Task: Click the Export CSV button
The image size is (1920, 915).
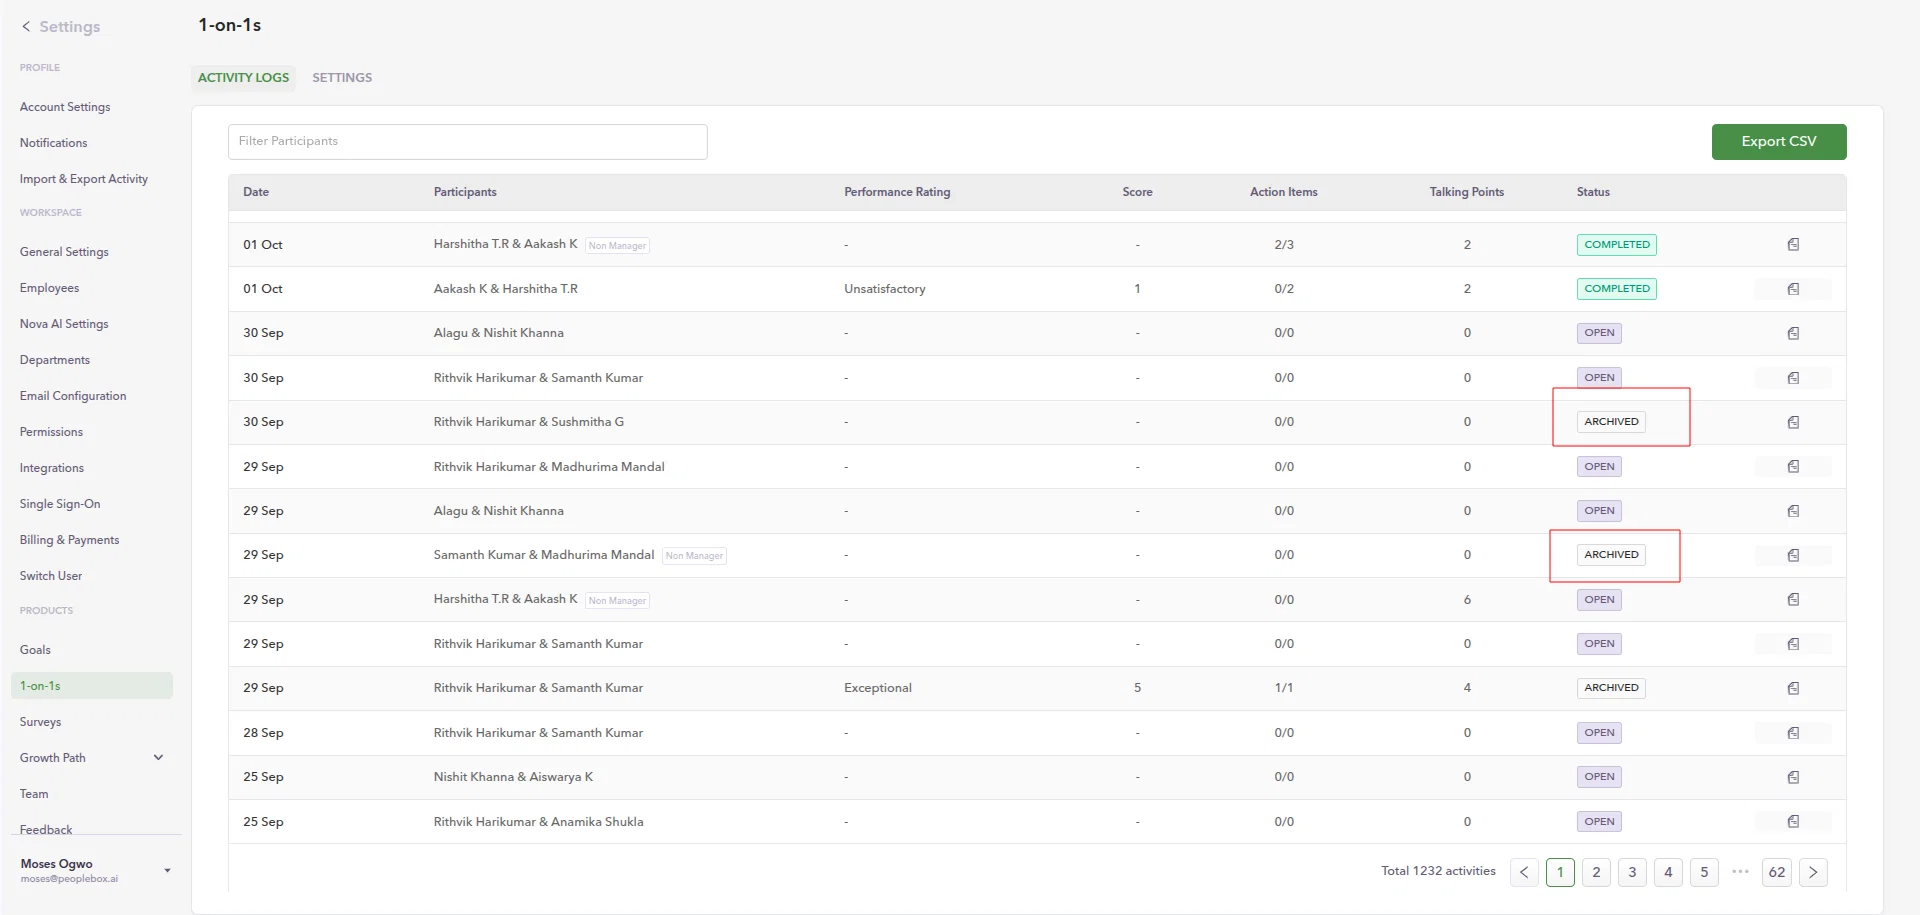Action: 1779,142
